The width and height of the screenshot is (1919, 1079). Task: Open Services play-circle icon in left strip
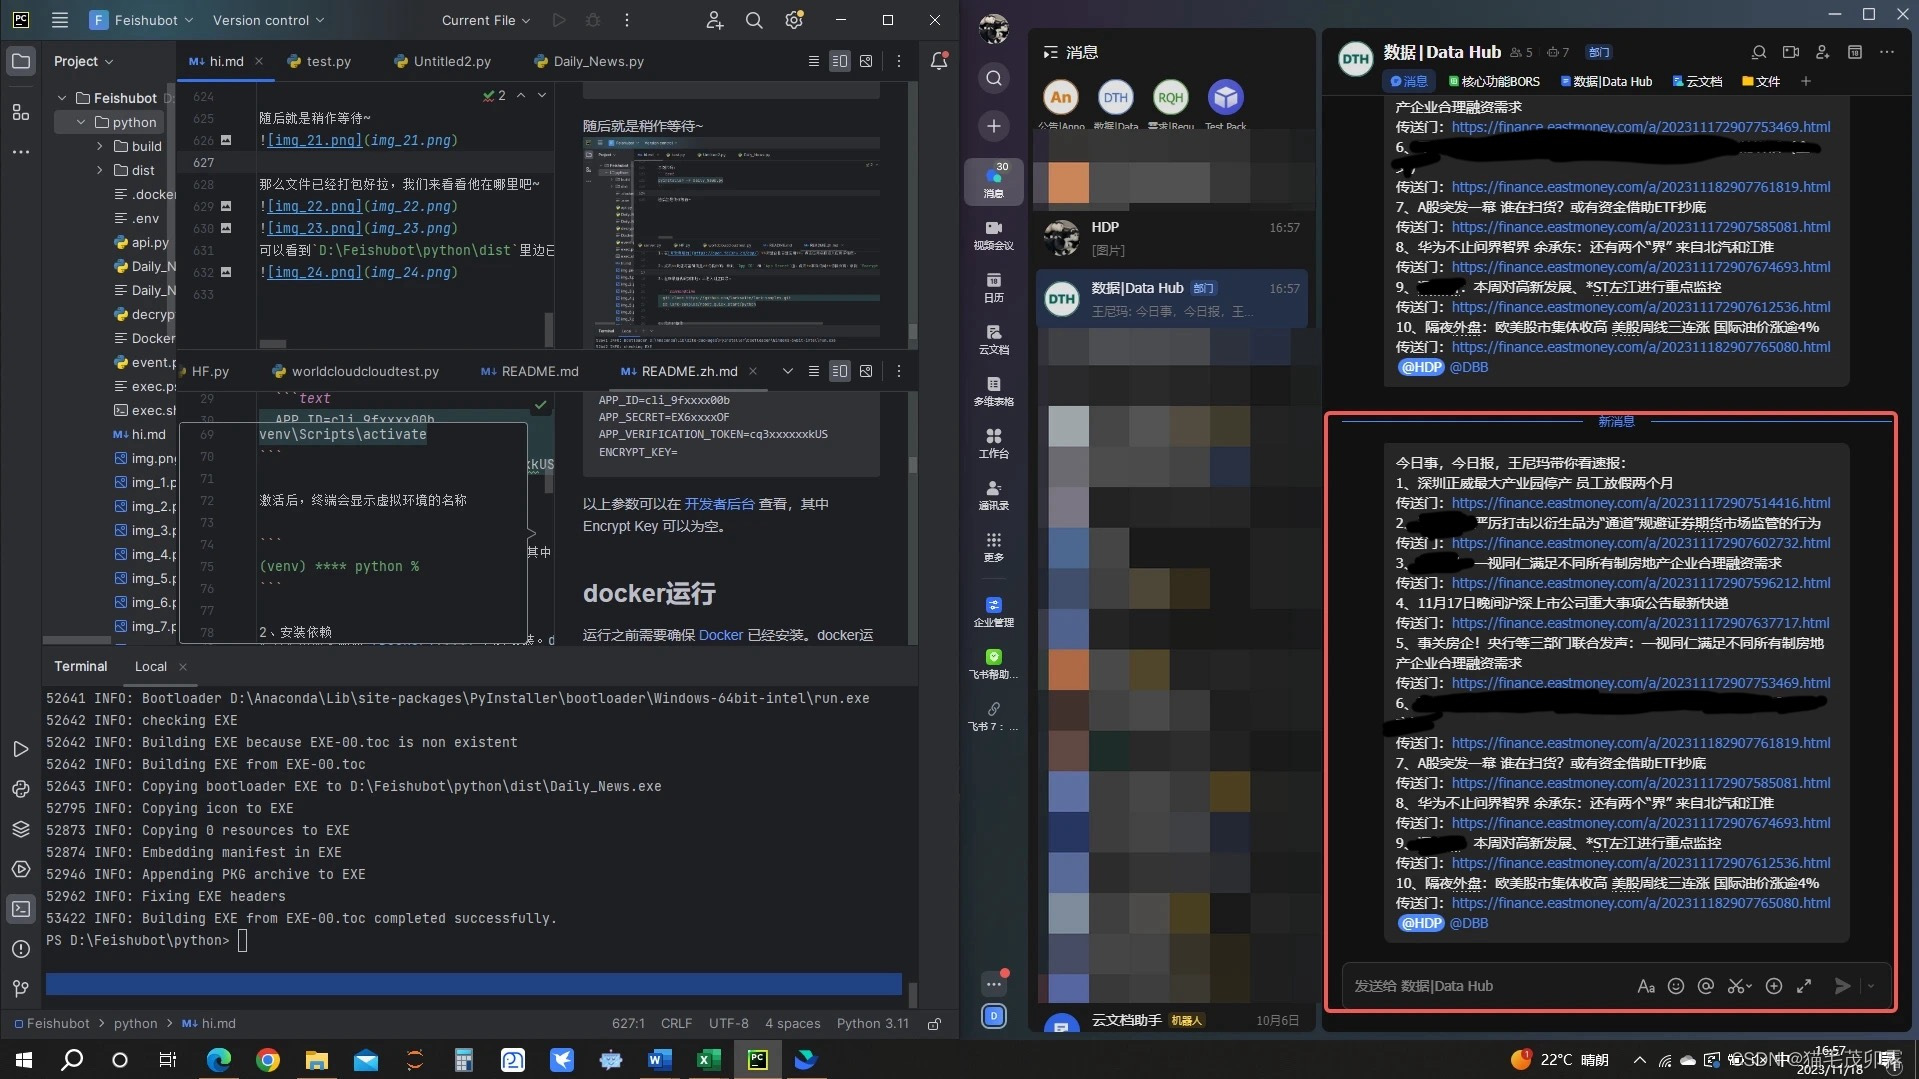21,869
